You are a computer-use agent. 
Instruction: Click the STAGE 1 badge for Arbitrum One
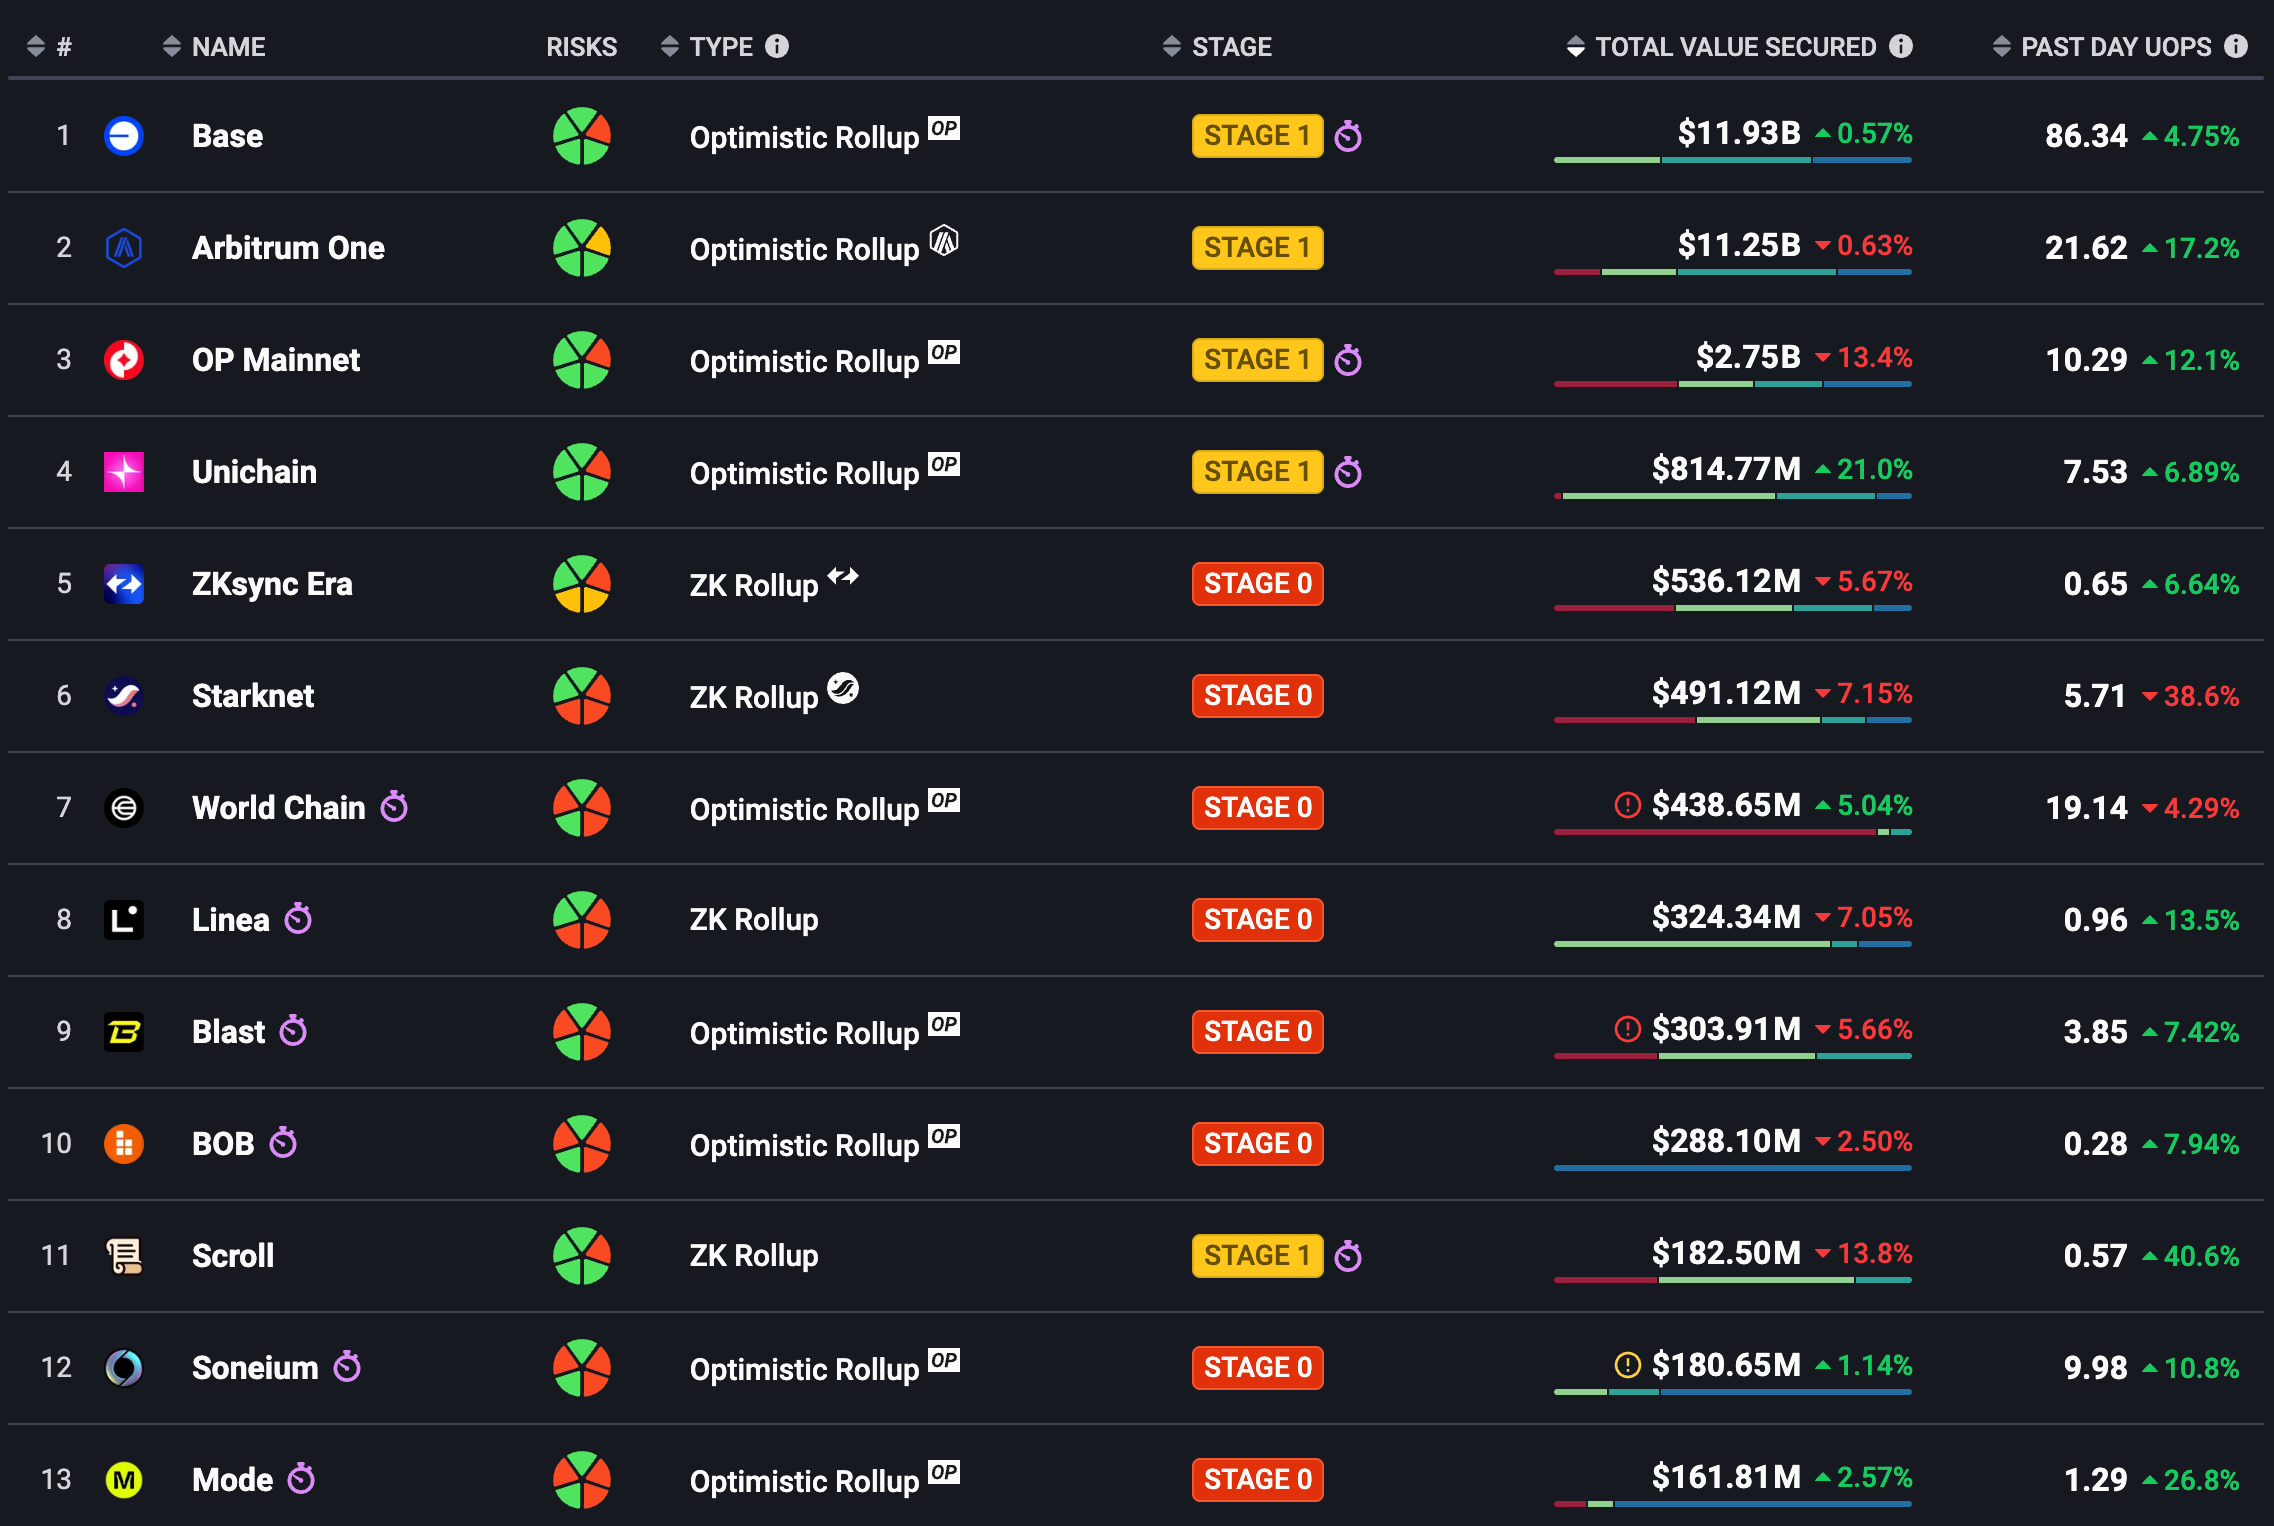pyautogui.click(x=1257, y=248)
